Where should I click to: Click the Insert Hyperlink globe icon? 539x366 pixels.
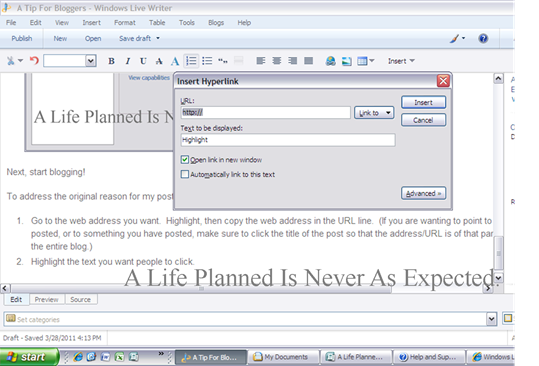(331, 61)
